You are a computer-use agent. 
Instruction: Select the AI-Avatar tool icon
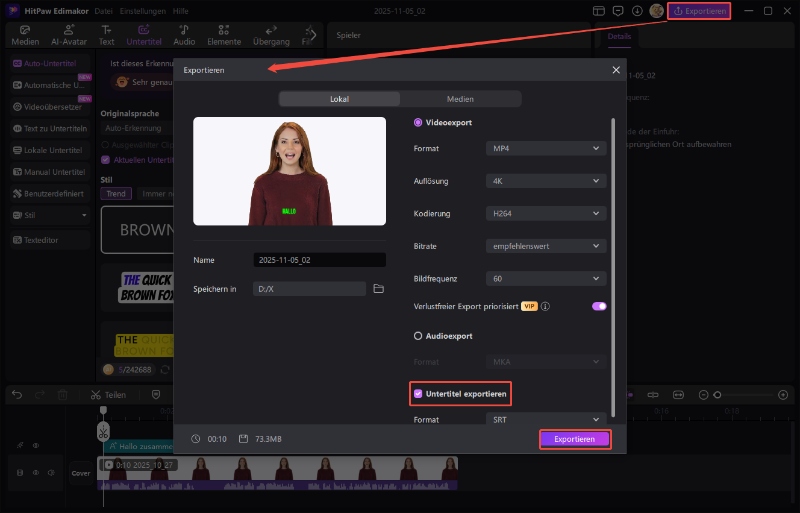click(x=69, y=36)
